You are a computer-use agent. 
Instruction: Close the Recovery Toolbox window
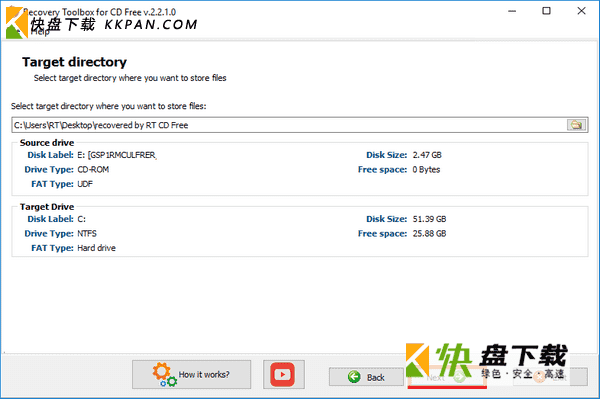click(x=581, y=11)
